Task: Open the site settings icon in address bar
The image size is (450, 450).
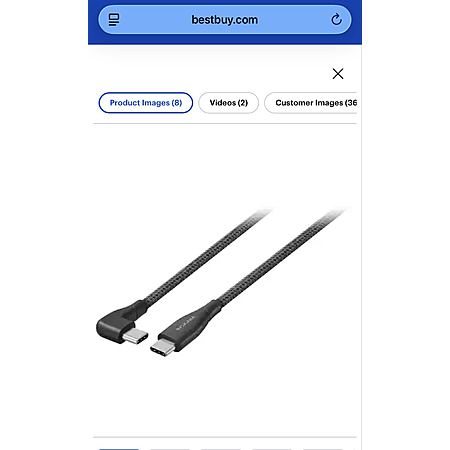Action: click(x=114, y=20)
